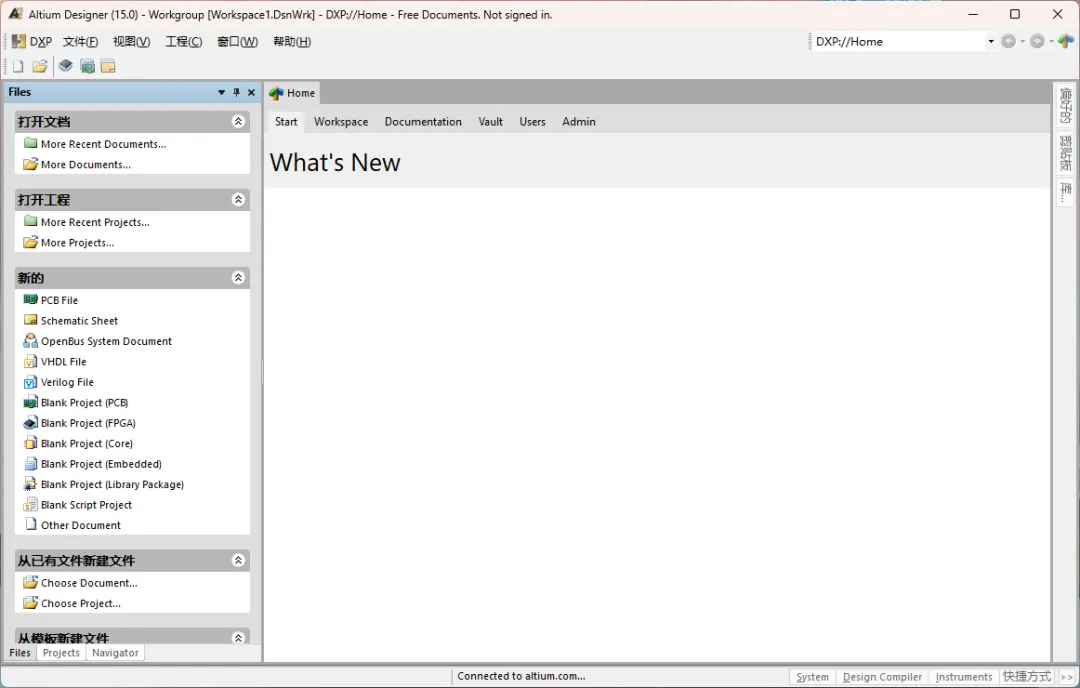Collapse the 打开工程 section
This screenshot has width=1080, height=688.
[x=238, y=200]
